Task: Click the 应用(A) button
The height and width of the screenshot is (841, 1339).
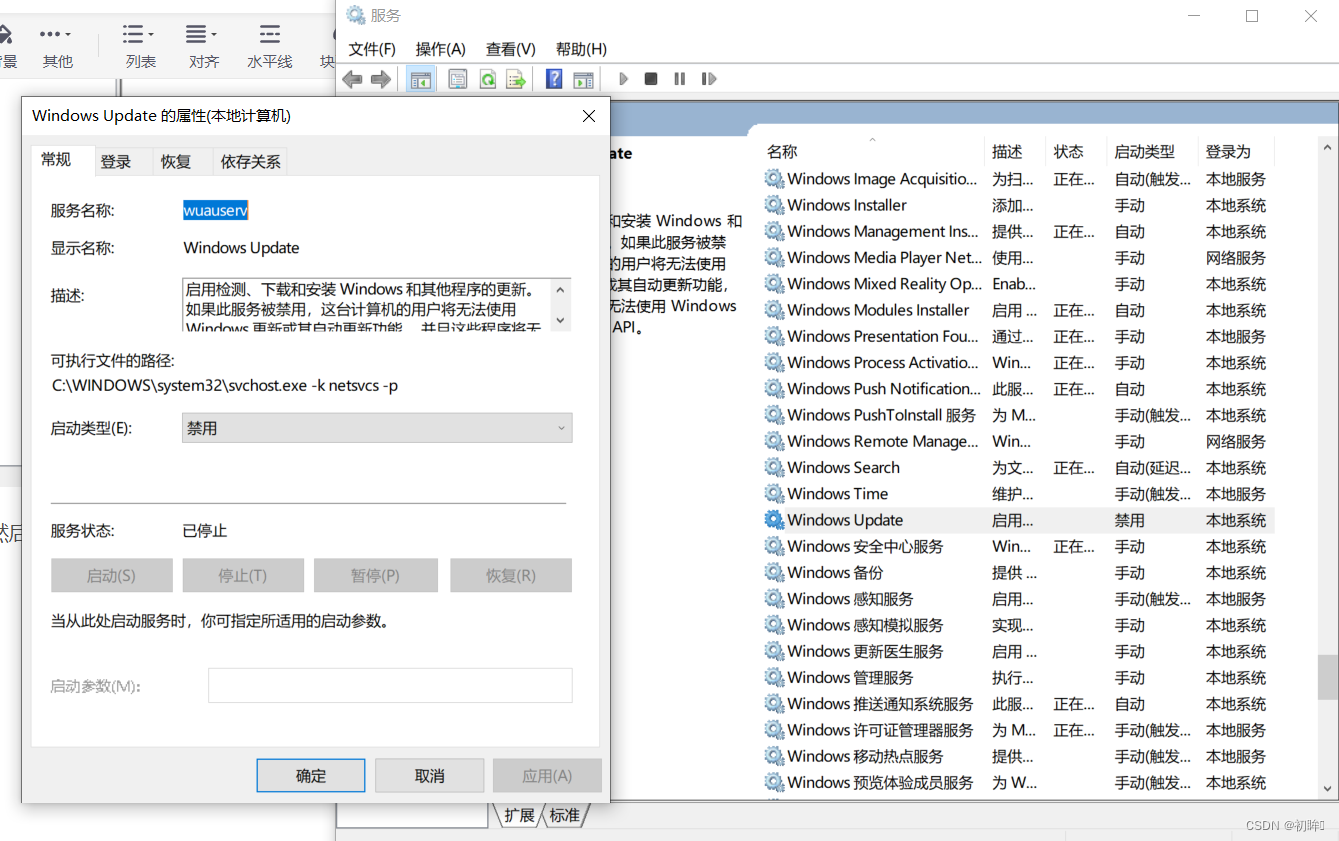Action: 547,776
